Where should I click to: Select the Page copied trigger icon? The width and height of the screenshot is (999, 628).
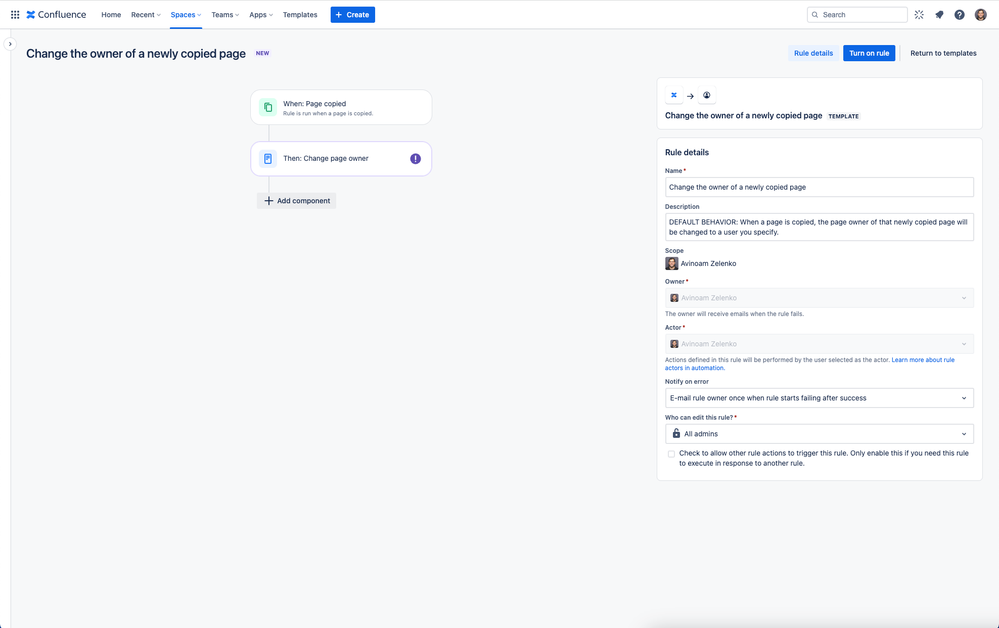268,107
